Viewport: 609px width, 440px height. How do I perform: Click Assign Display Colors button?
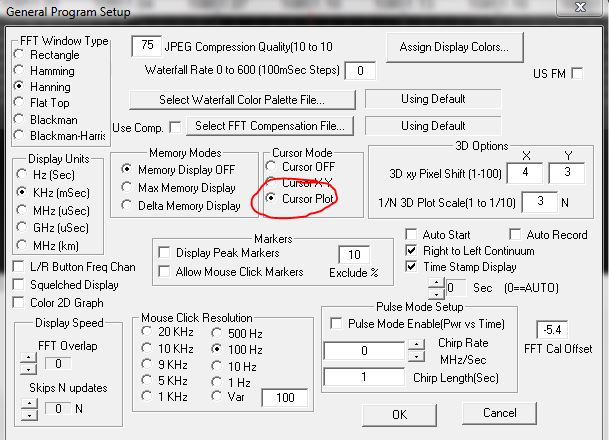pos(454,46)
